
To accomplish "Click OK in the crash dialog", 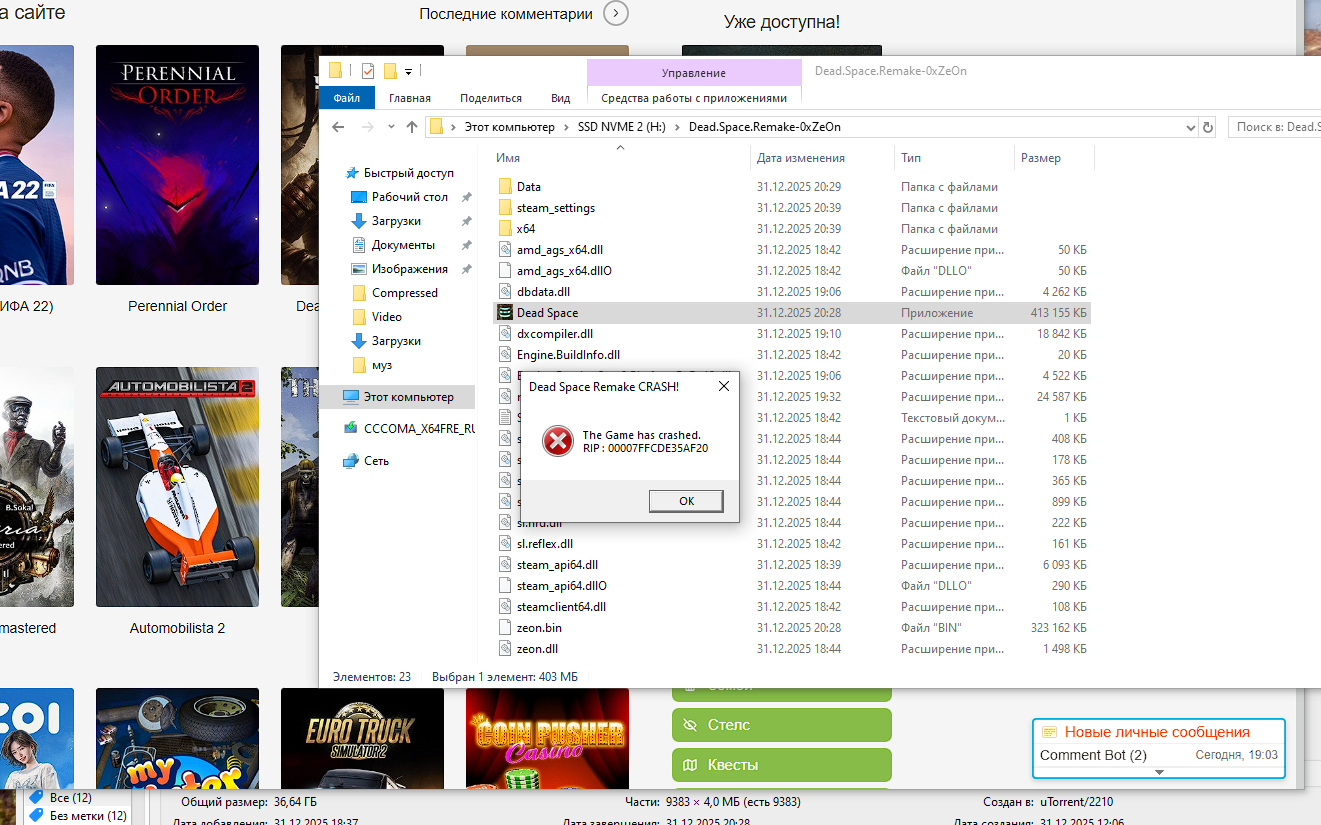I will point(685,501).
